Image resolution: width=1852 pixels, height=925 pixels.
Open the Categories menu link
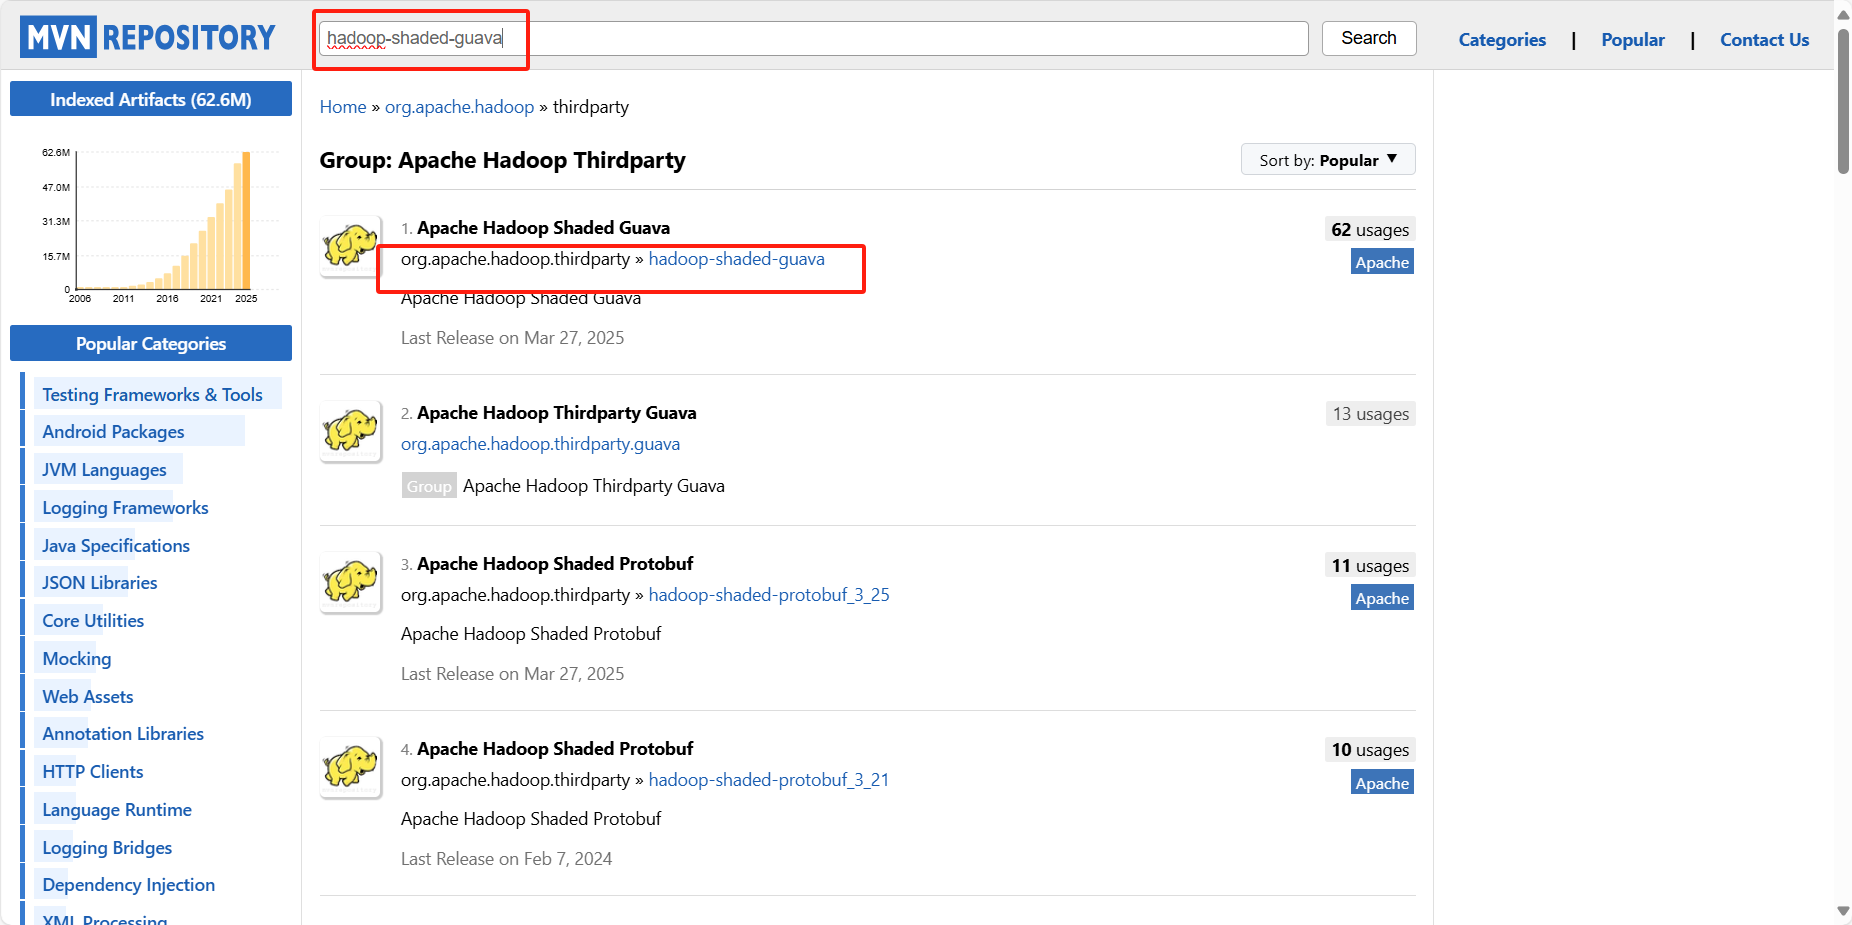[x=1501, y=40]
